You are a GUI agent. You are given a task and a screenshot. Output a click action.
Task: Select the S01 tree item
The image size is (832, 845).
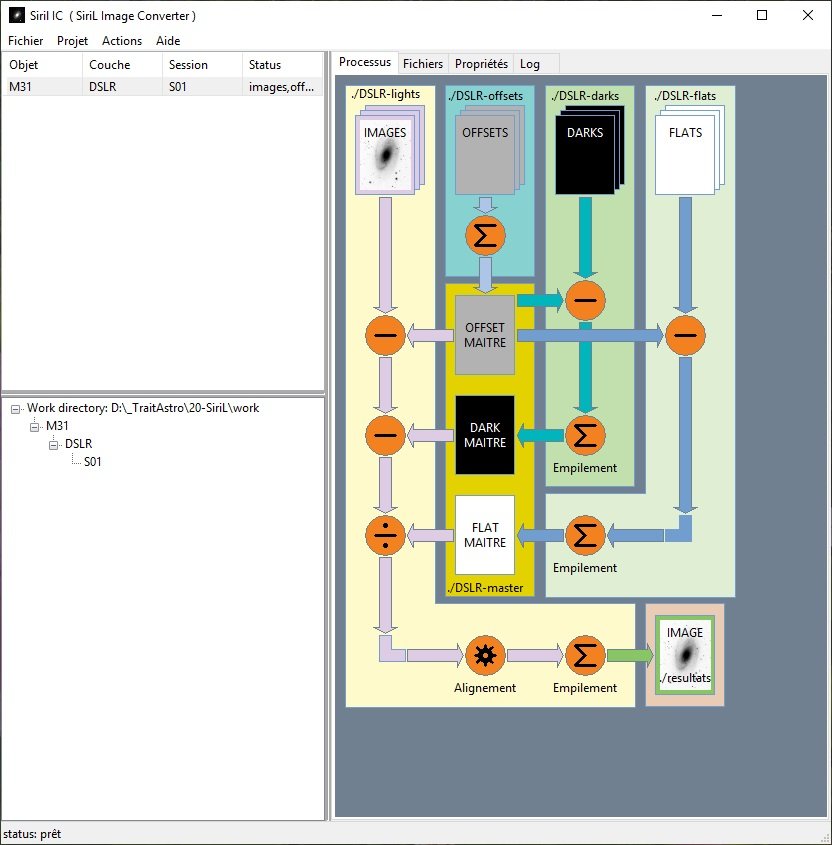pyautogui.click(x=92, y=462)
